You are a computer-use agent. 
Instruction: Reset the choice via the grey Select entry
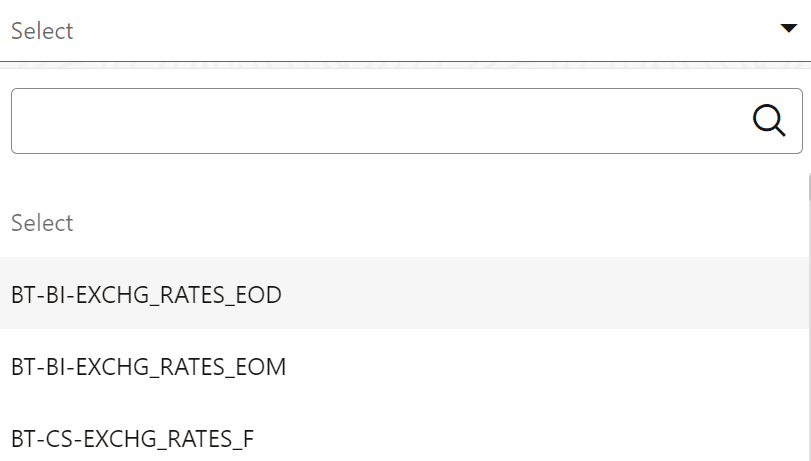[404, 223]
